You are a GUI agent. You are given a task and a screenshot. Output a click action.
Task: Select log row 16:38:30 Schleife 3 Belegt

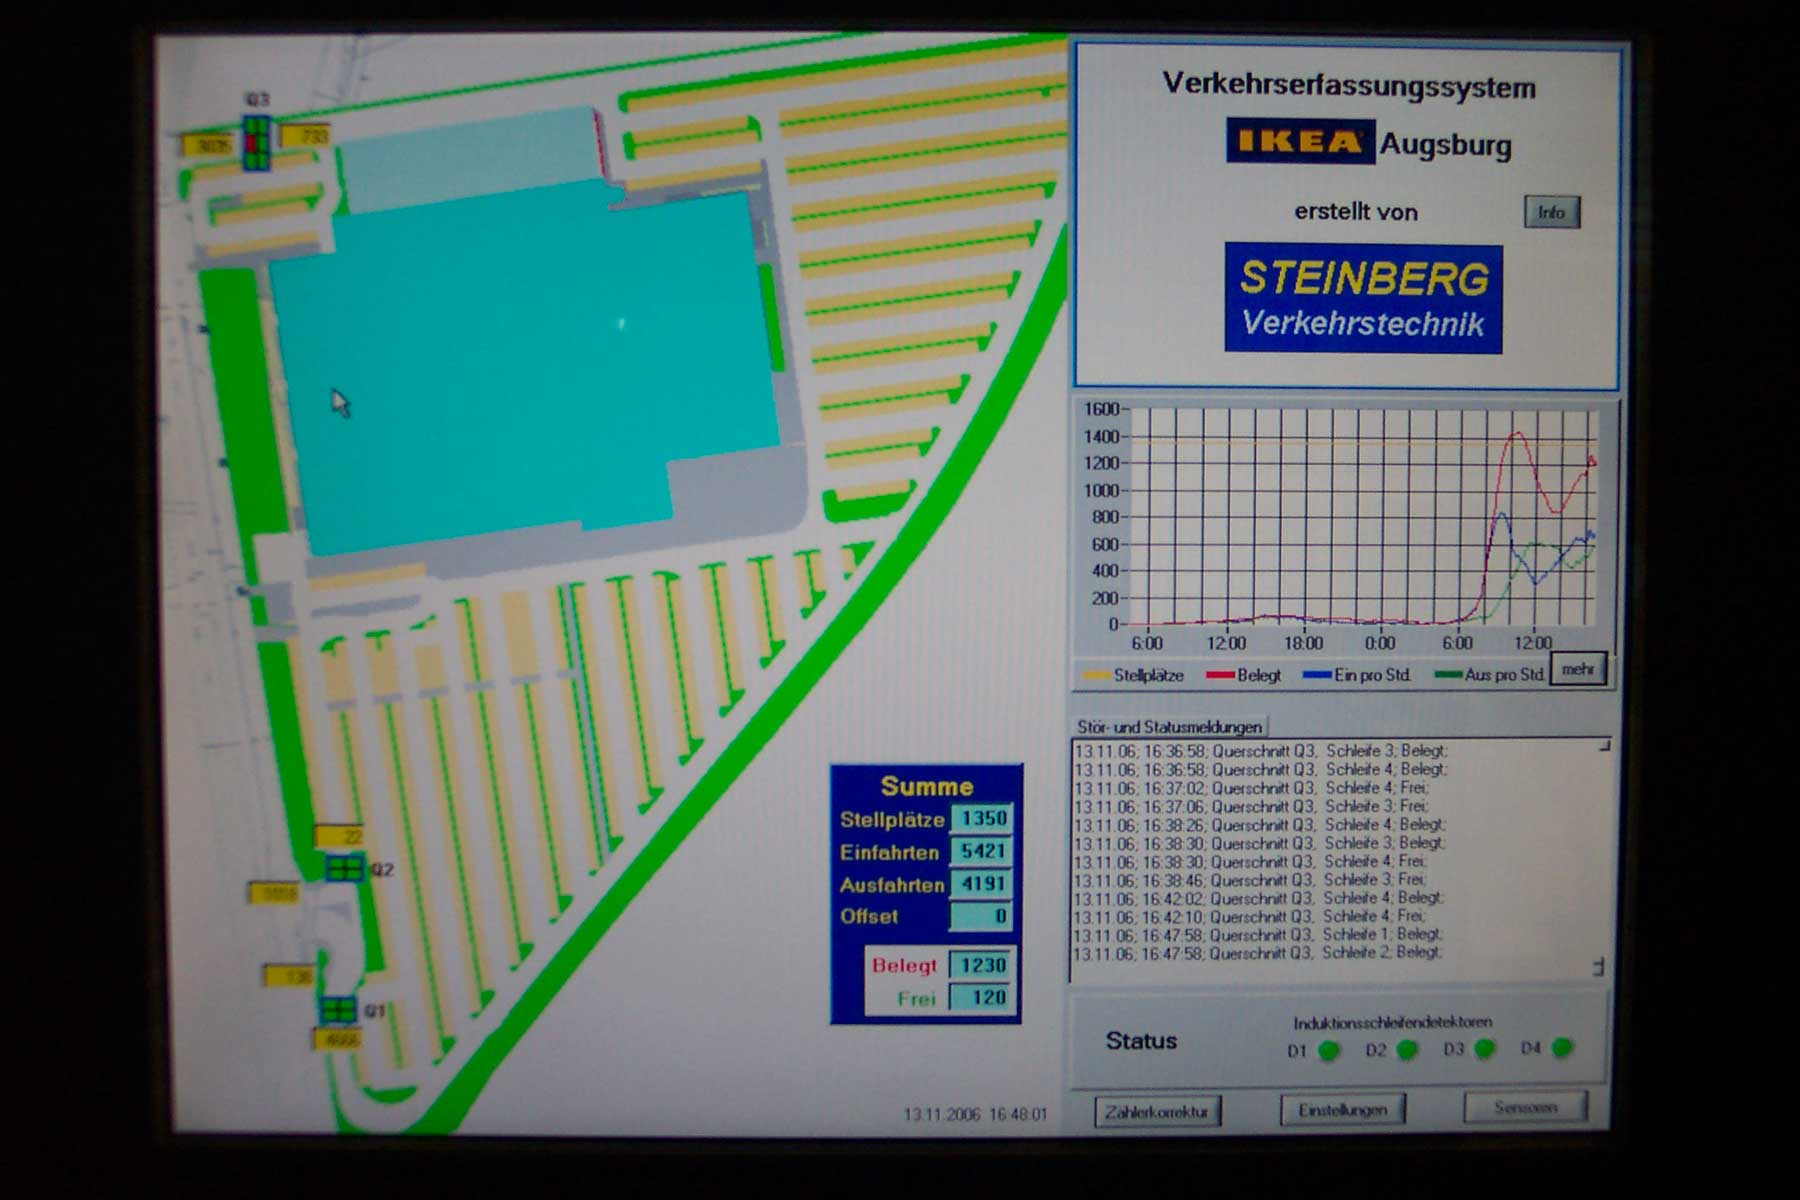click(1260, 843)
